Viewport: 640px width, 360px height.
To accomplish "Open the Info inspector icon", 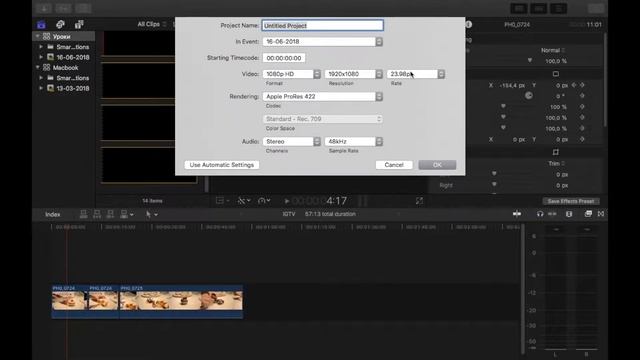I will pos(469,24).
